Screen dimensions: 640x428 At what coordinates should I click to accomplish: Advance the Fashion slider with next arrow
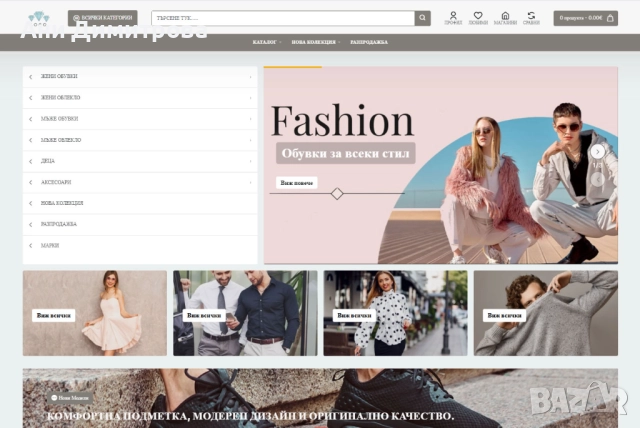click(598, 152)
